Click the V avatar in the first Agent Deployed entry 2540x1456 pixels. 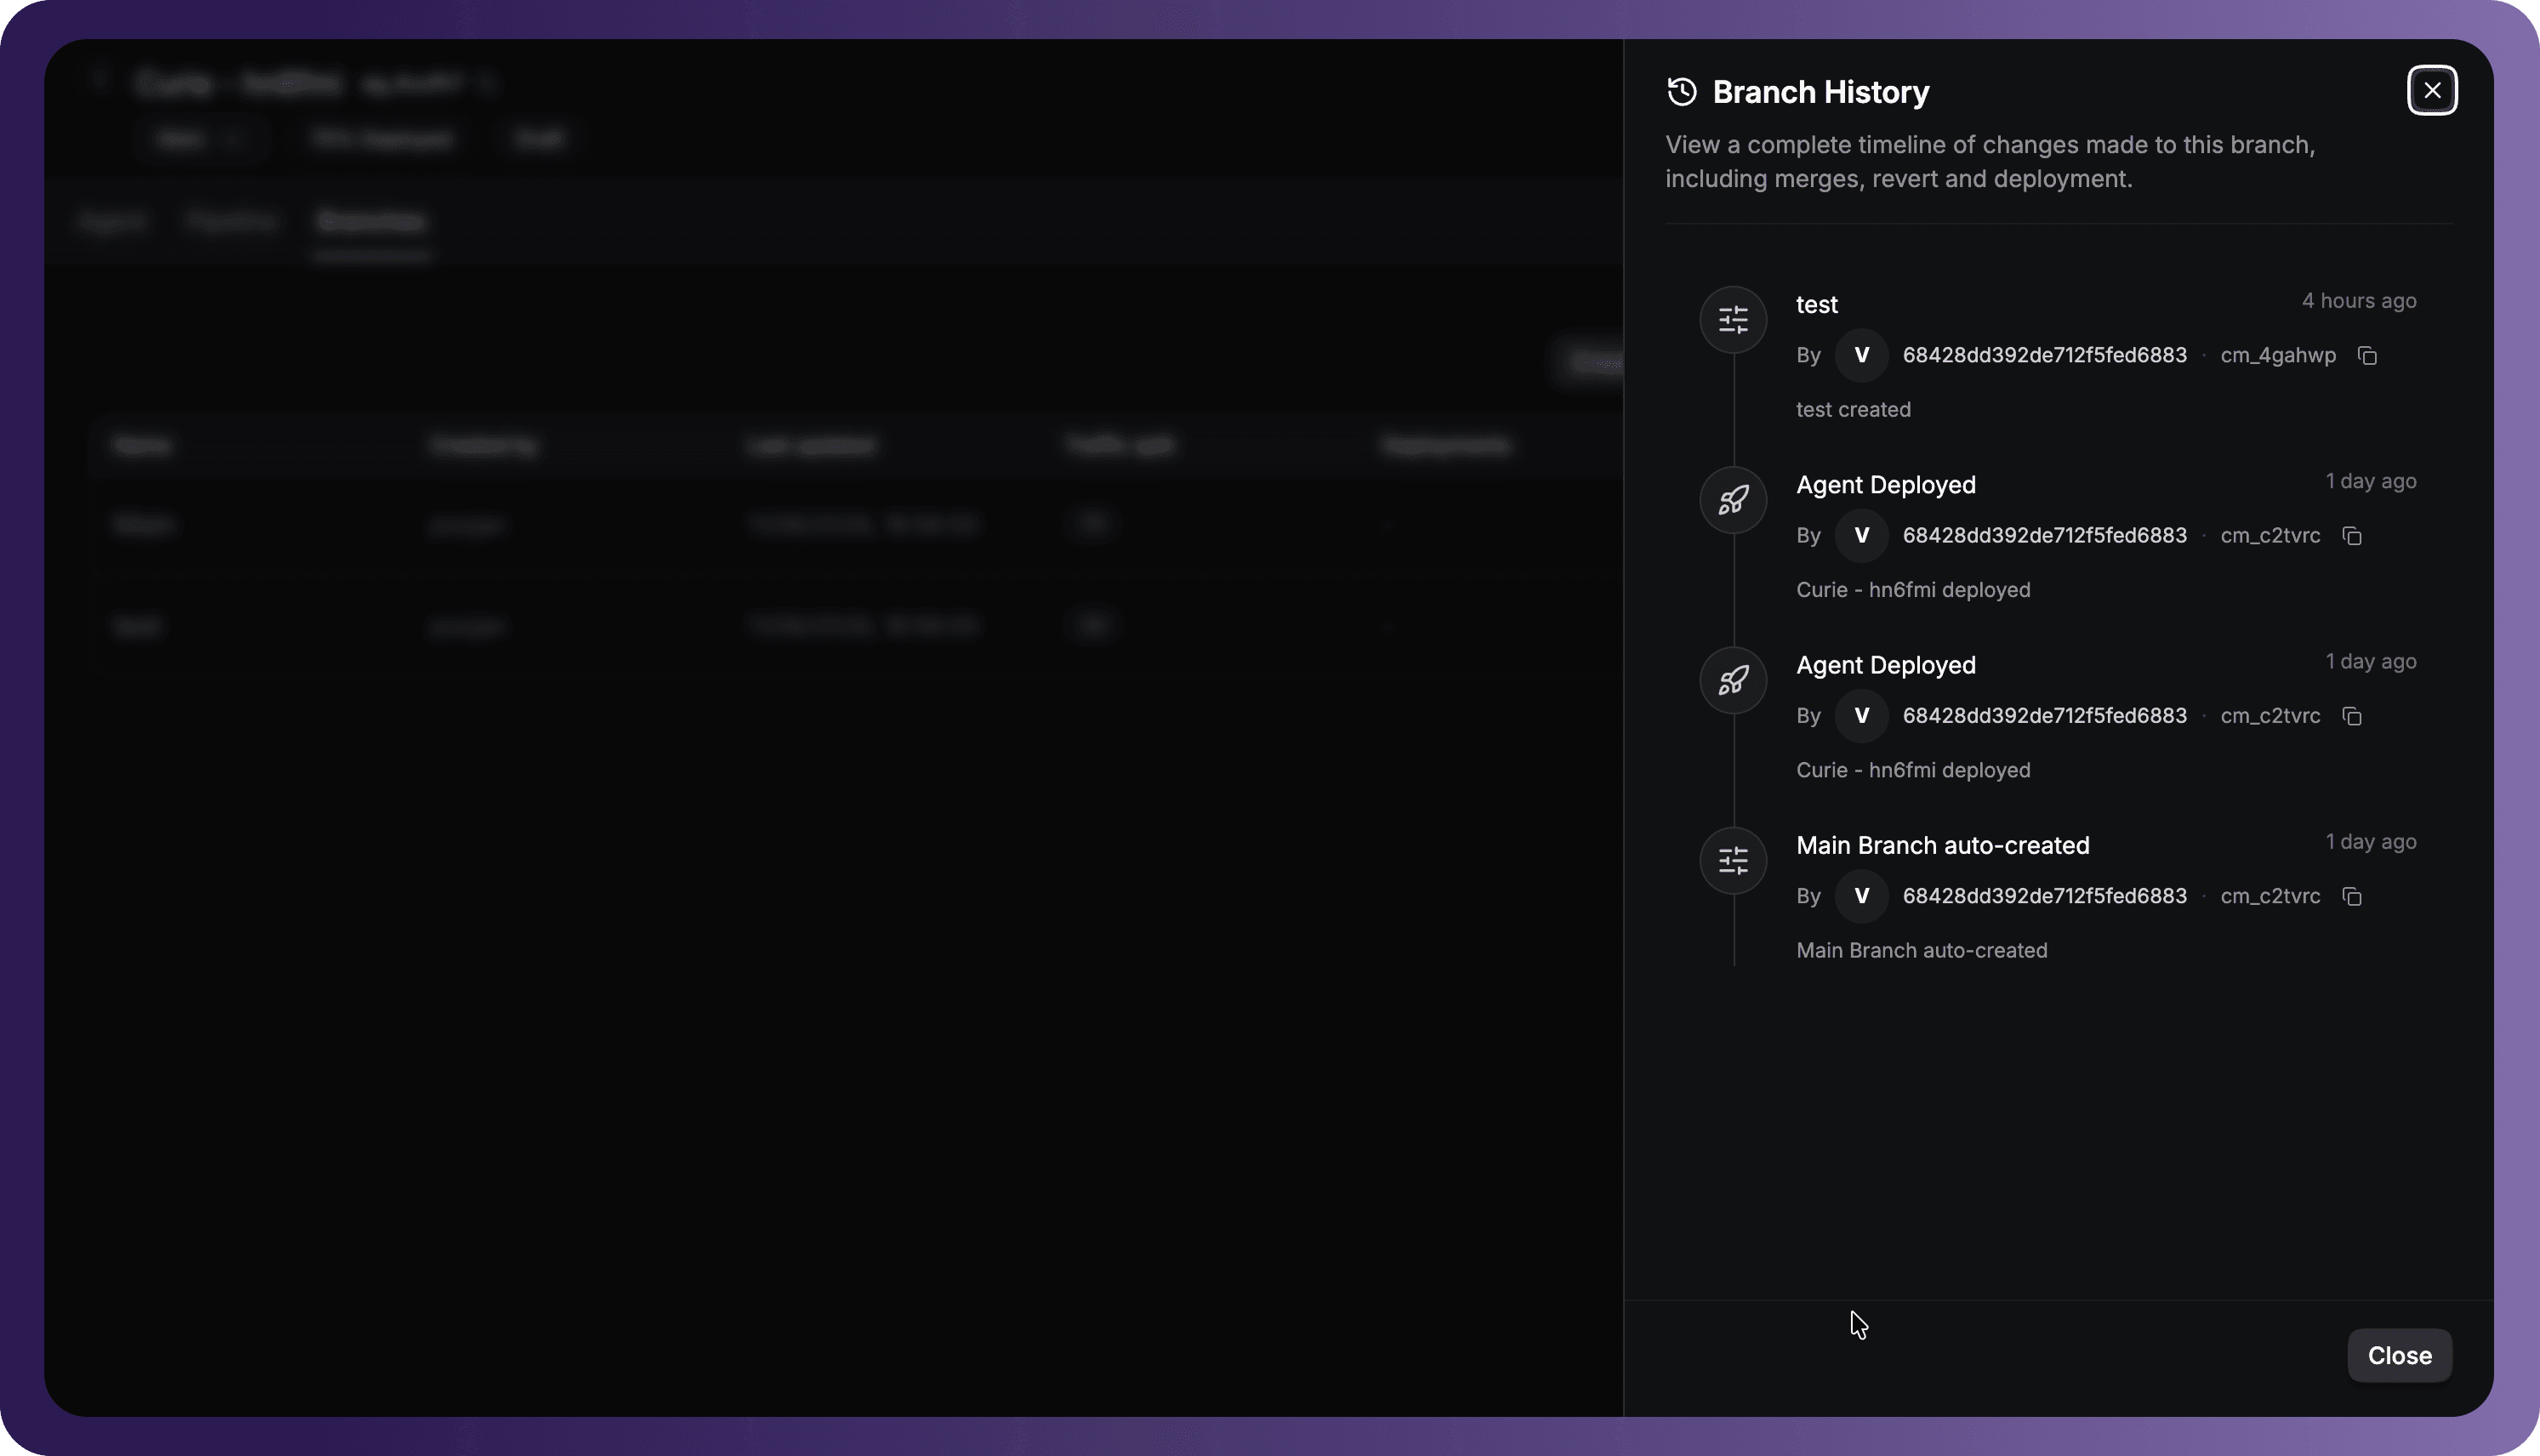(1861, 536)
